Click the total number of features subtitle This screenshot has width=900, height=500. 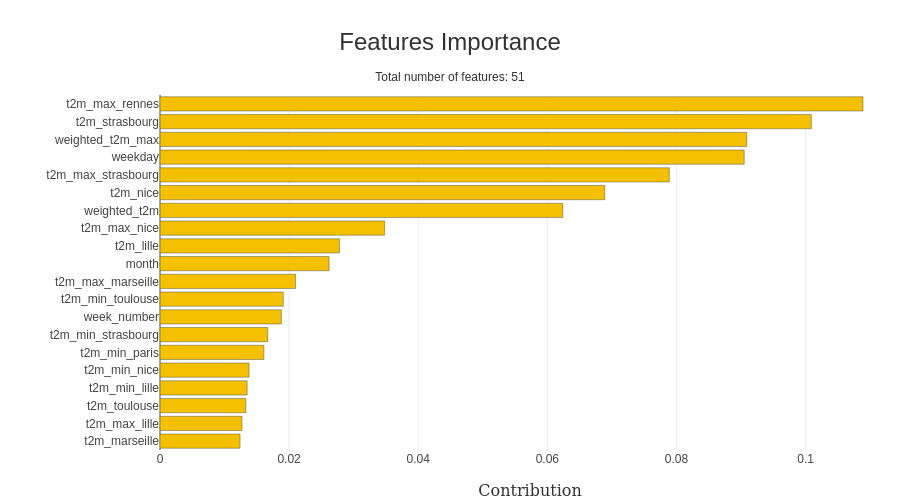[450, 77]
